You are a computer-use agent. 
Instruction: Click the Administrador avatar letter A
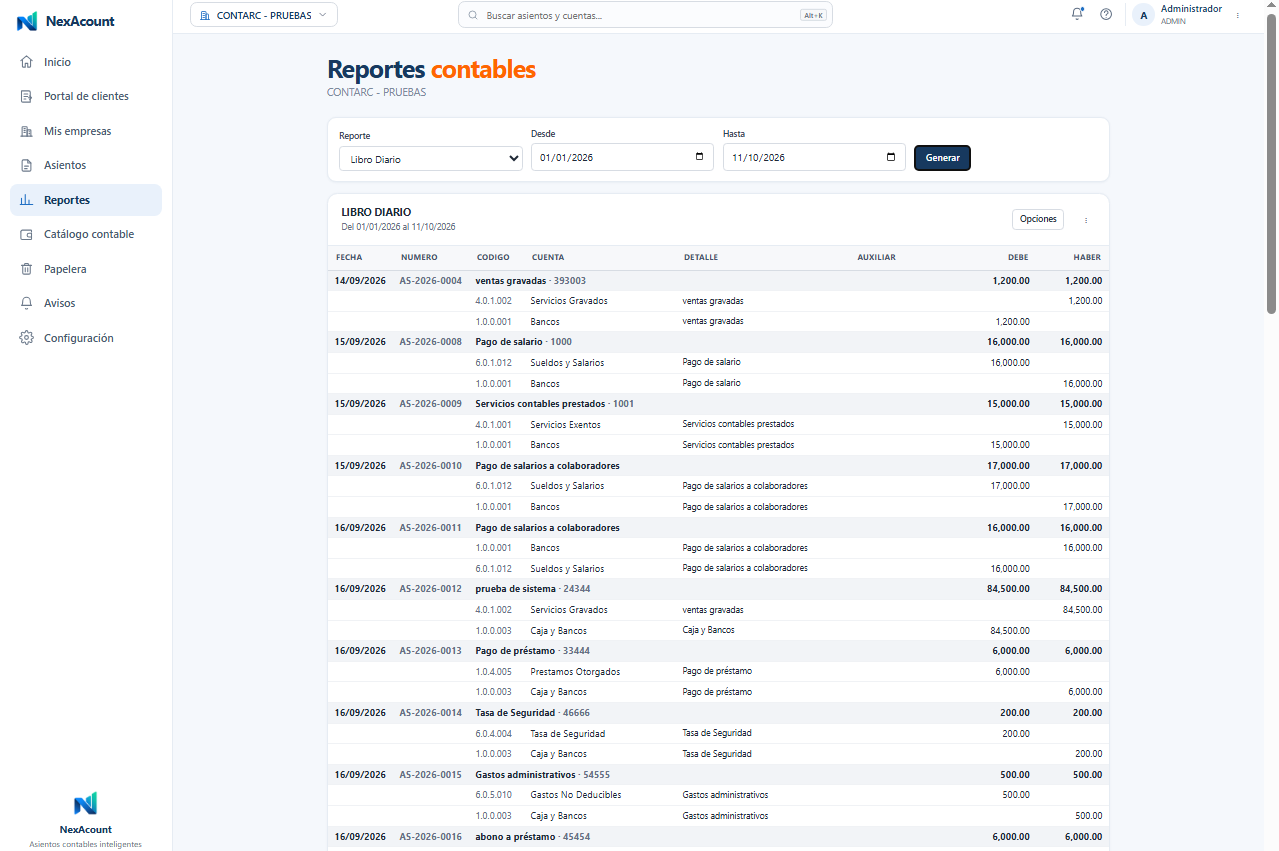click(x=1144, y=15)
